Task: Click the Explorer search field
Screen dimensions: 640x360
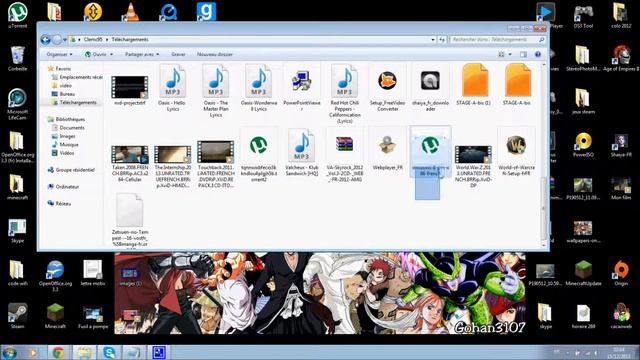Action: click(498, 40)
